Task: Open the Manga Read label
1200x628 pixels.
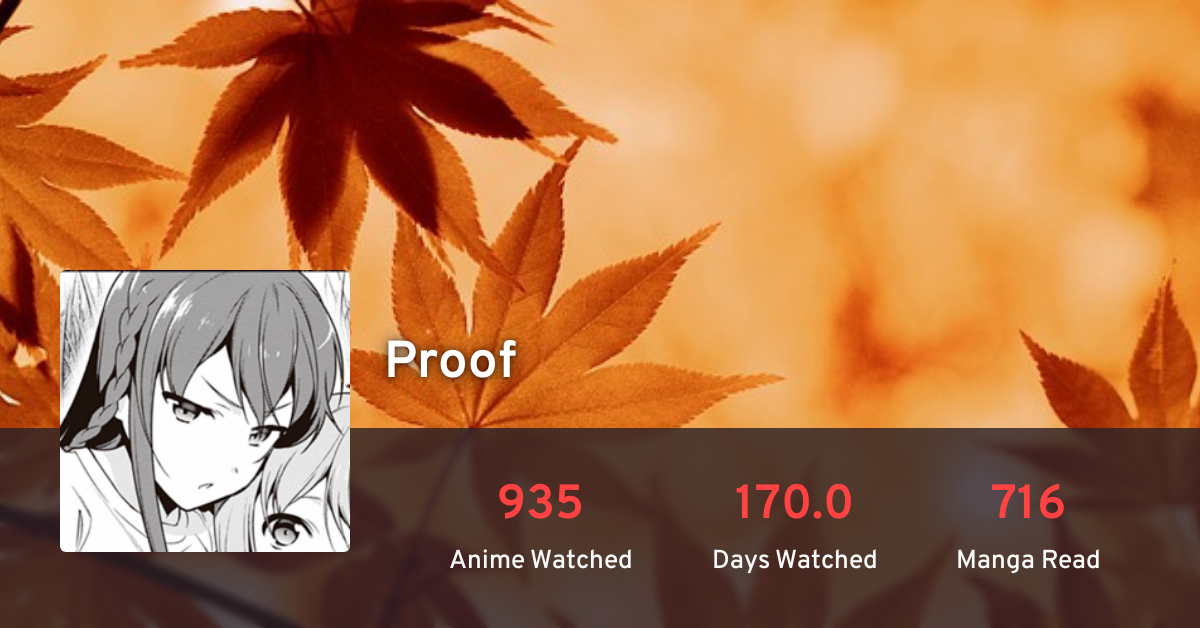Action: pyautogui.click(x=1028, y=559)
